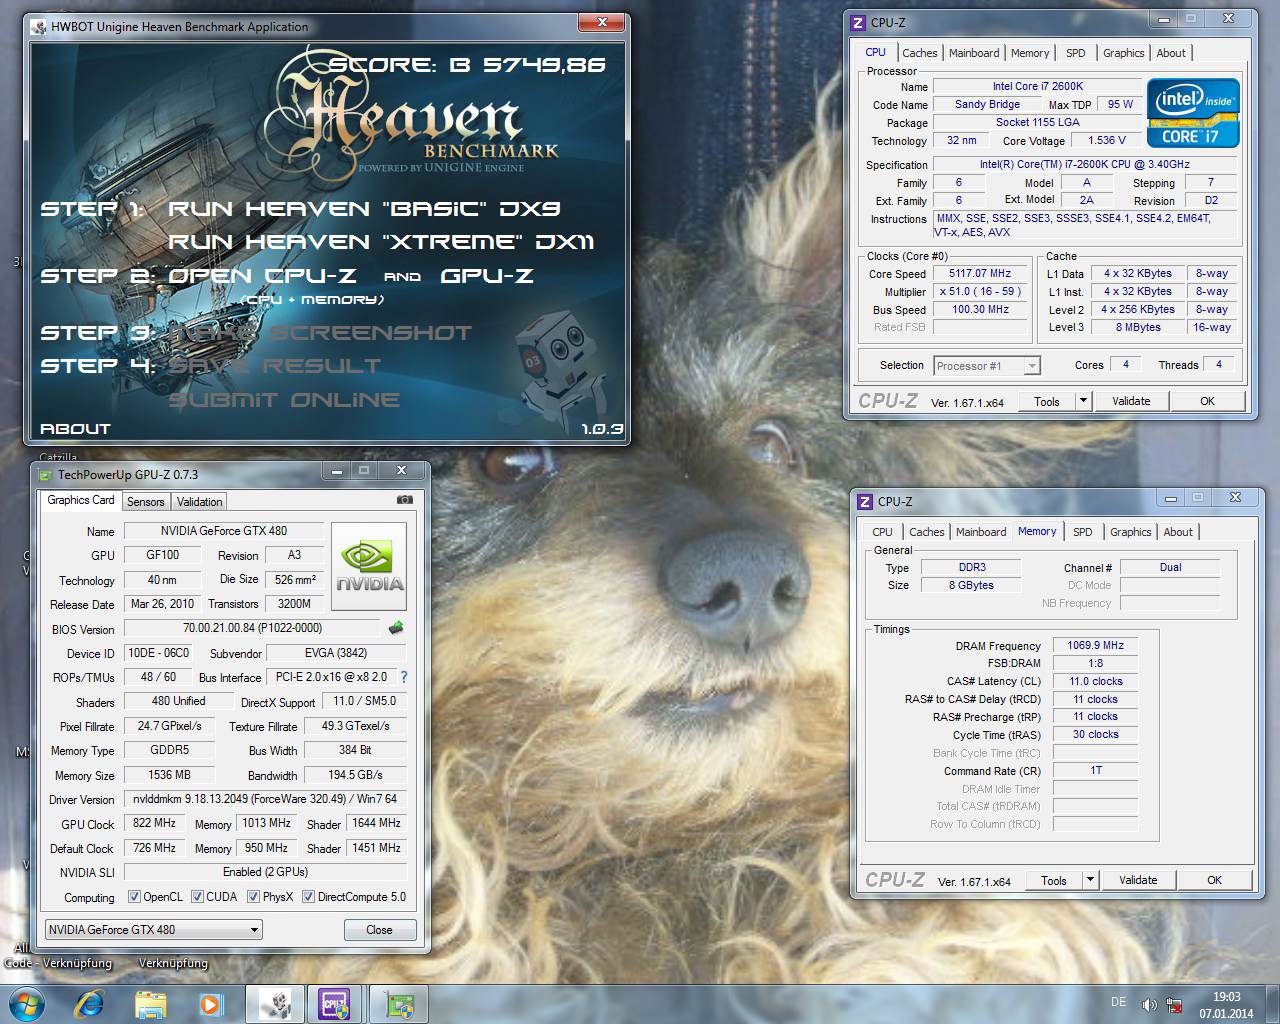Open CPU tab in lower CPU-Z window
The width and height of the screenshot is (1280, 1024).
882,533
